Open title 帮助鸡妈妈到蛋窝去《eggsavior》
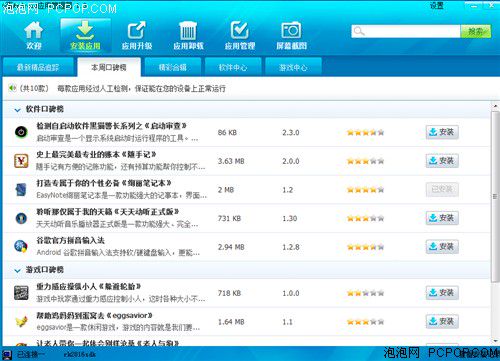 [94, 315]
